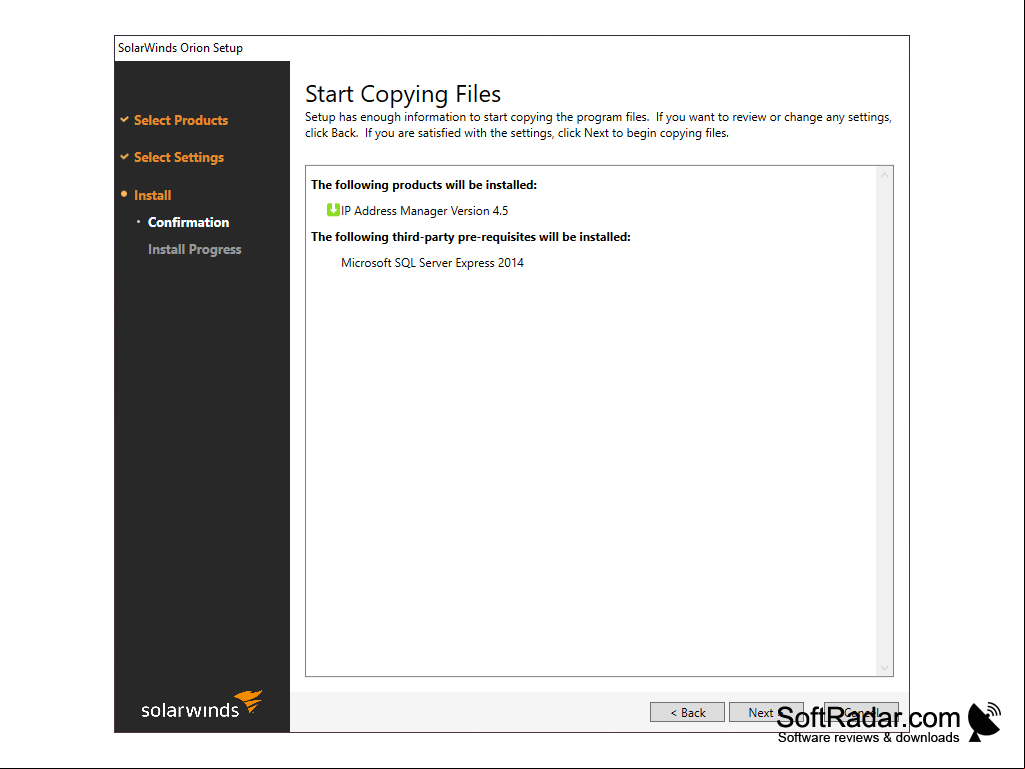
Task: Click the scroll down arrow of the summary list
Action: tap(884, 668)
